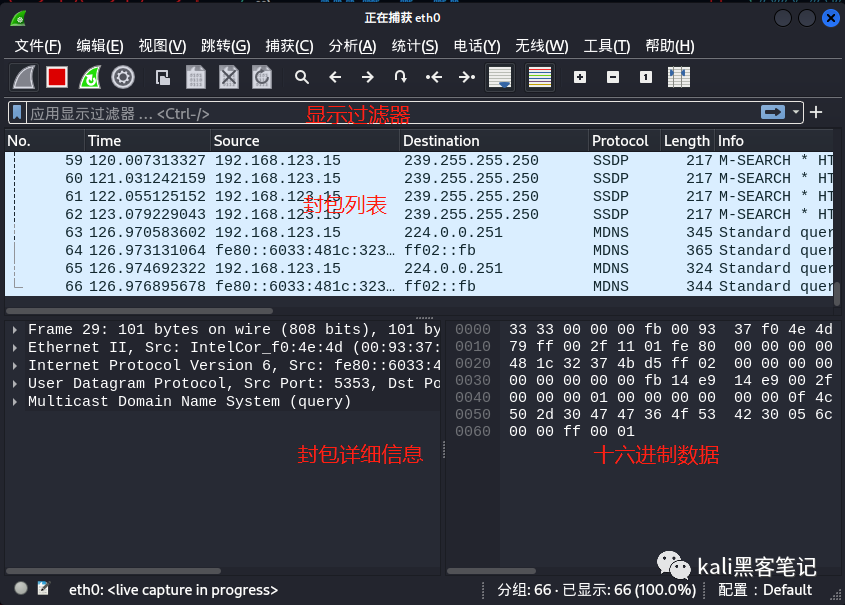Viewport: 845px width, 605px height.
Task: Click the packet list horizontal scrollbar
Action: 139,311
